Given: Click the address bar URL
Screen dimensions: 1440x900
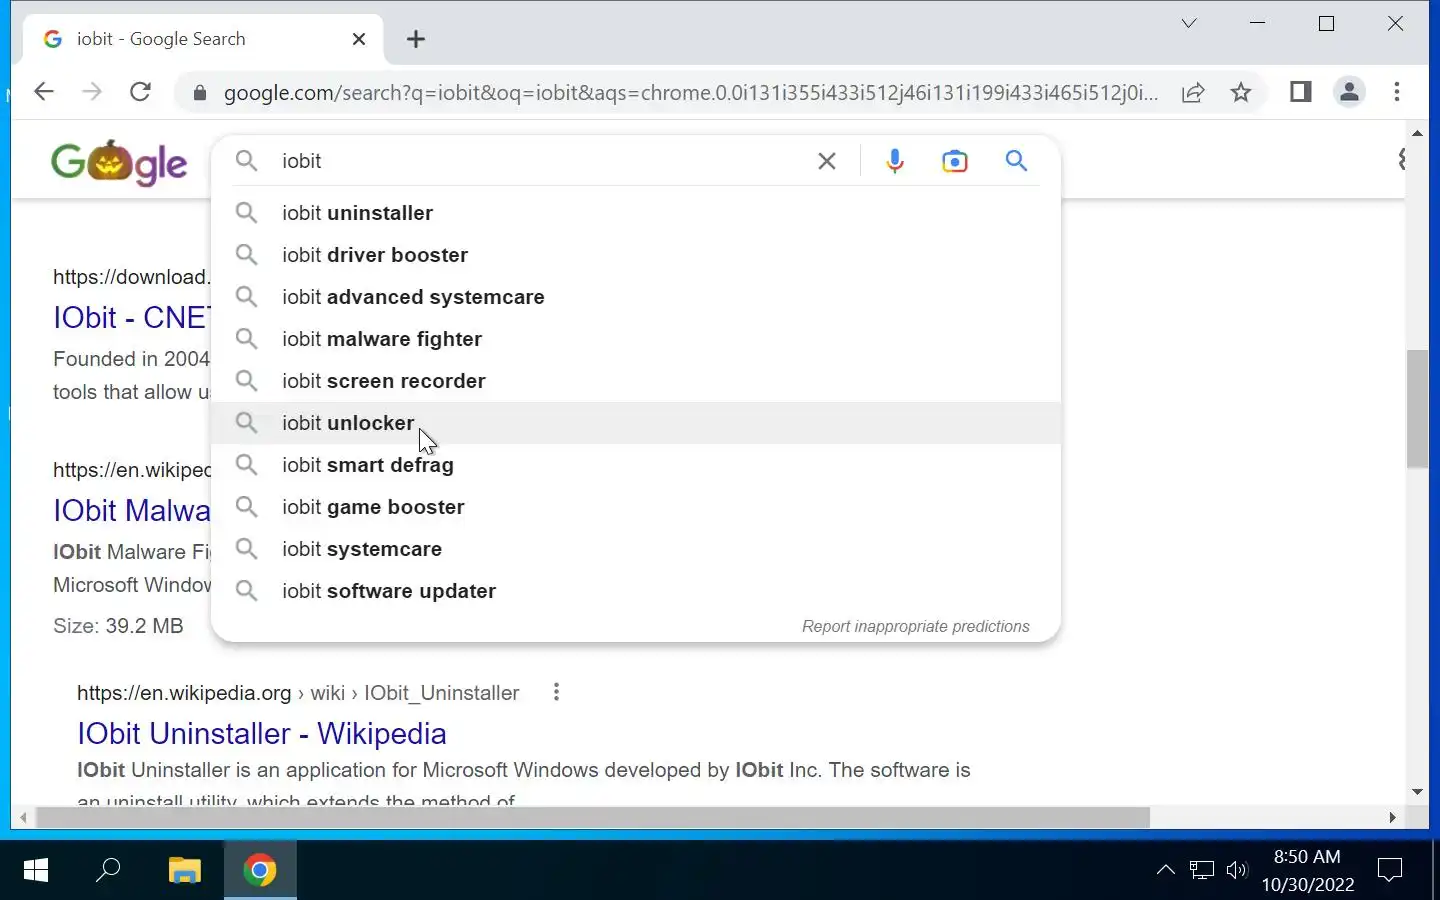Looking at the screenshot, I should pyautogui.click(x=690, y=93).
